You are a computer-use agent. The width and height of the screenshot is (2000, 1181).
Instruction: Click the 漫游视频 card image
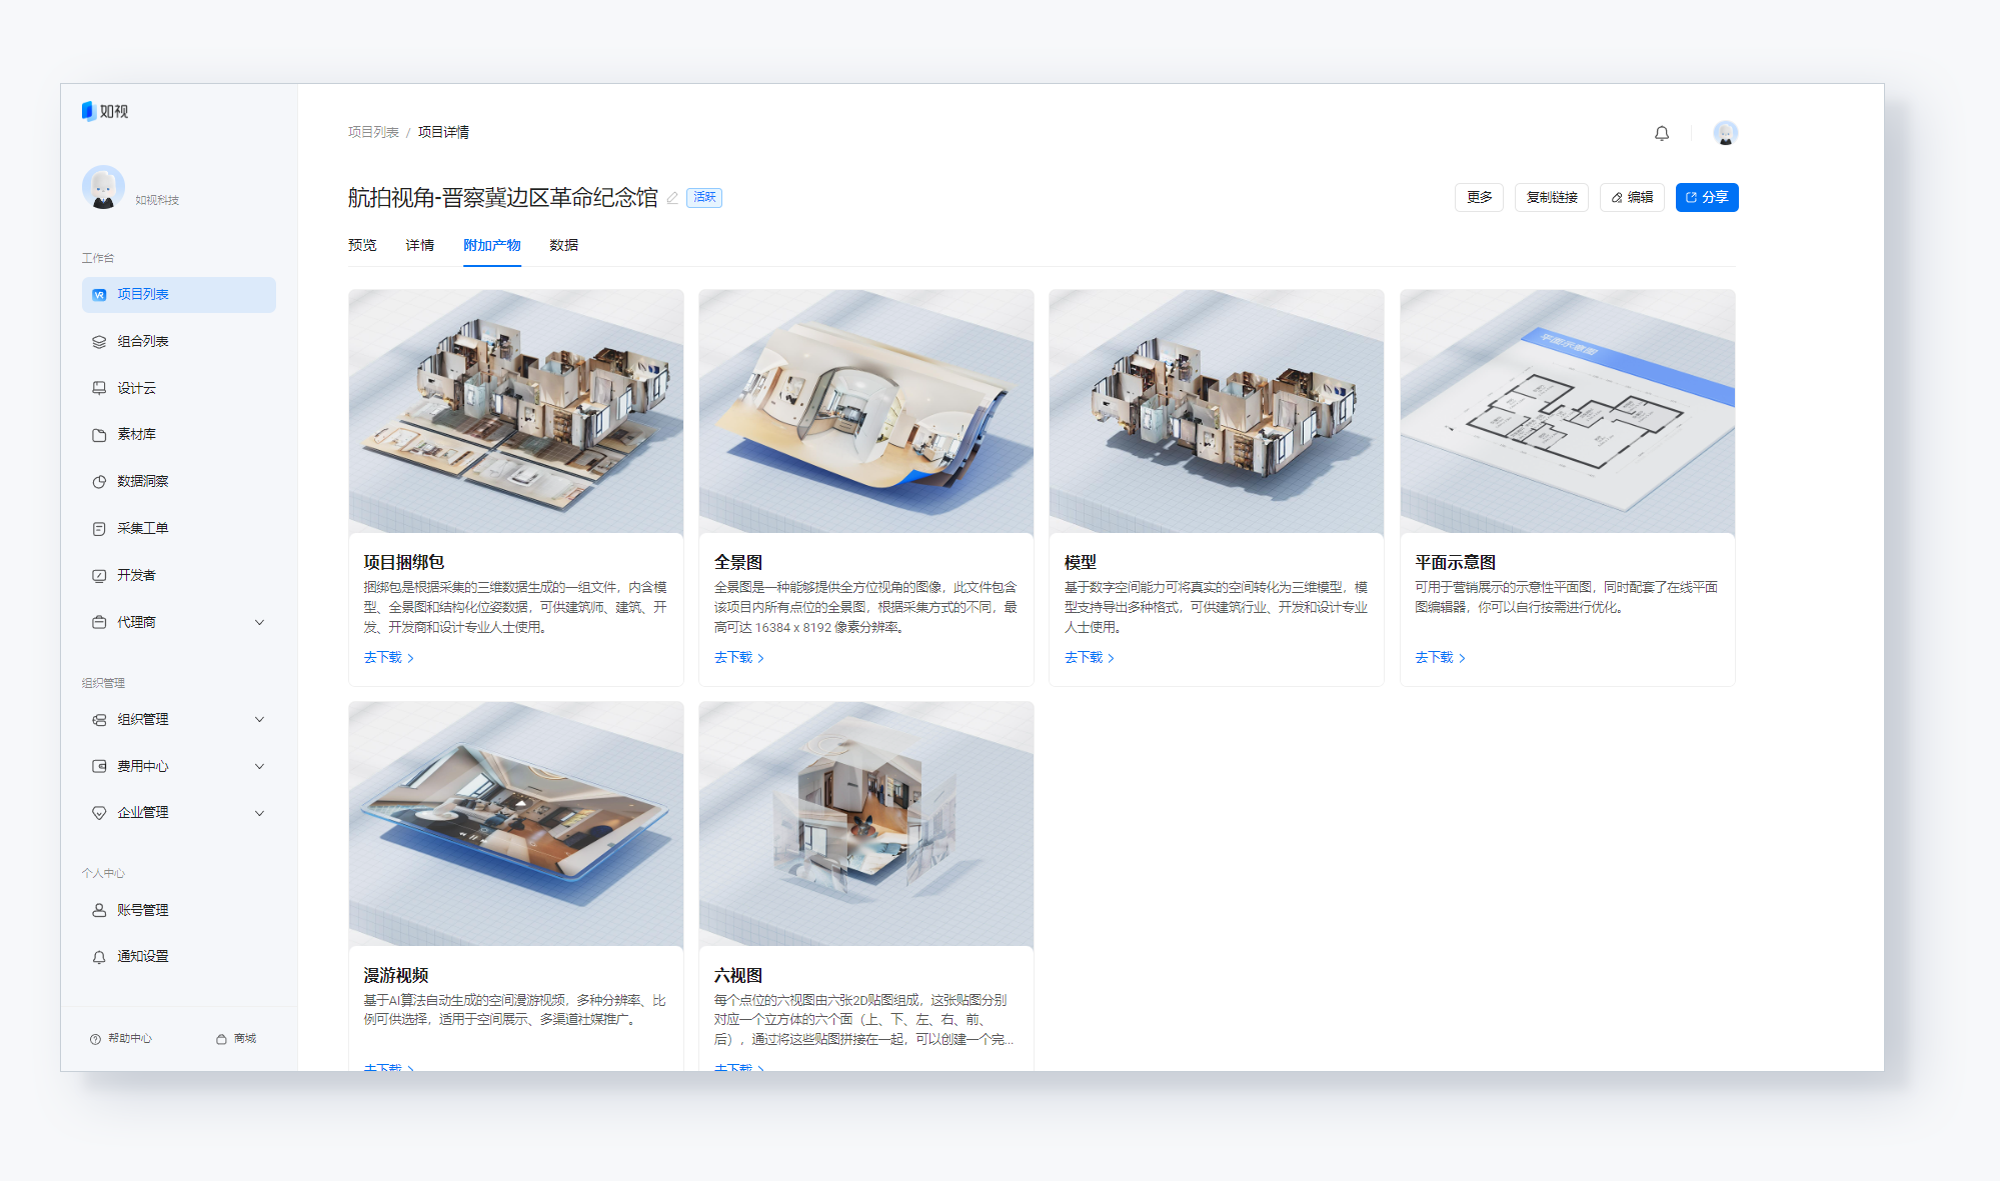click(x=516, y=824)
